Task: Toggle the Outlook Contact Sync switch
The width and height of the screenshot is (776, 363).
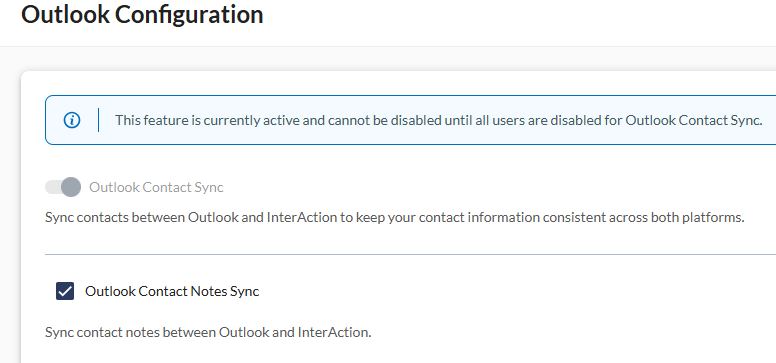Action: (63, 187)
